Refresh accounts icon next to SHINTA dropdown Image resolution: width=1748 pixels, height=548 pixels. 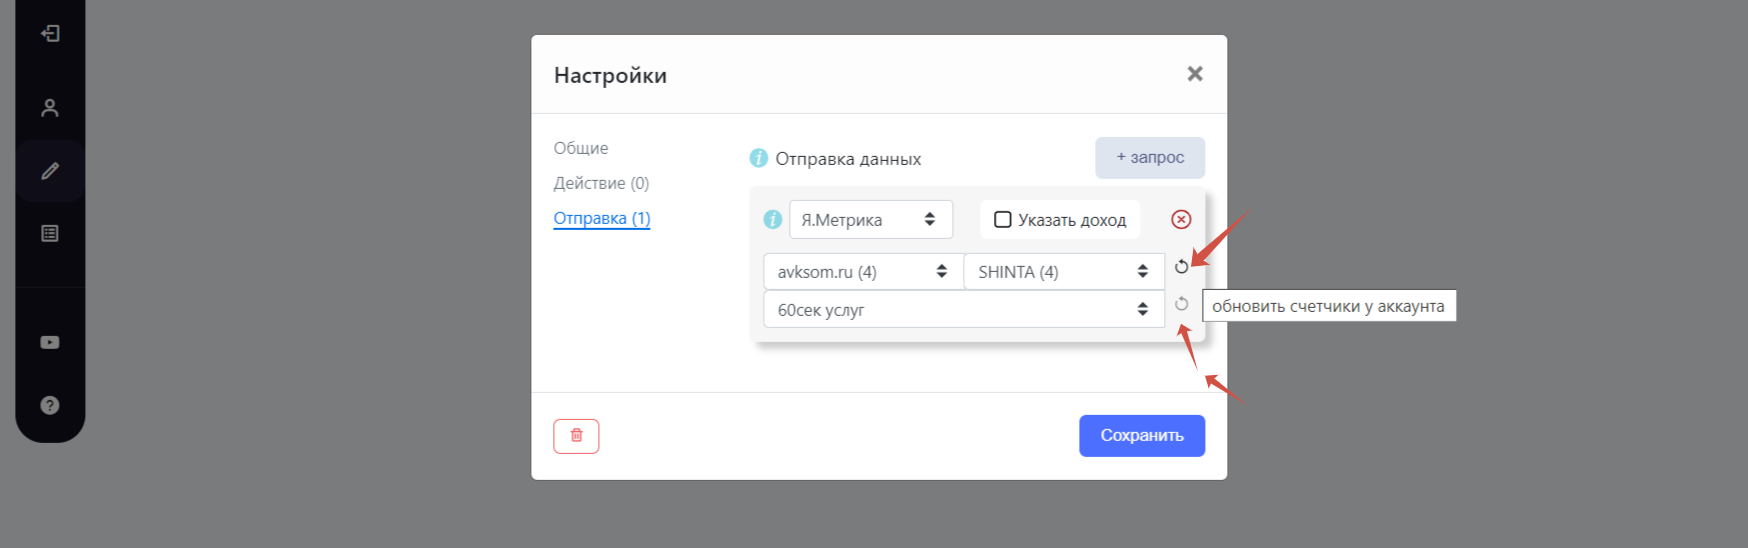click(1181, 266)
